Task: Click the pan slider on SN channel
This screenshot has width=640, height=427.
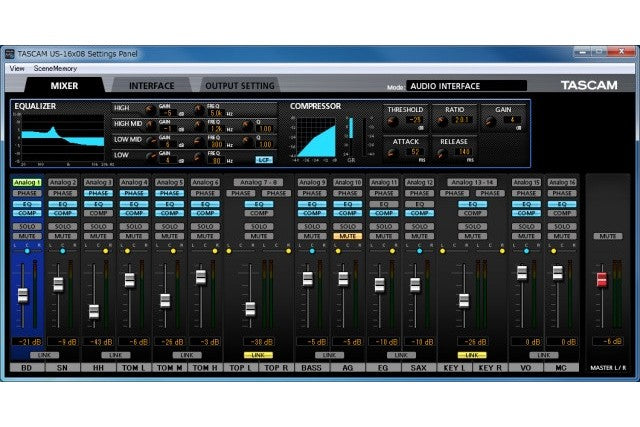Action: point(62,251)
